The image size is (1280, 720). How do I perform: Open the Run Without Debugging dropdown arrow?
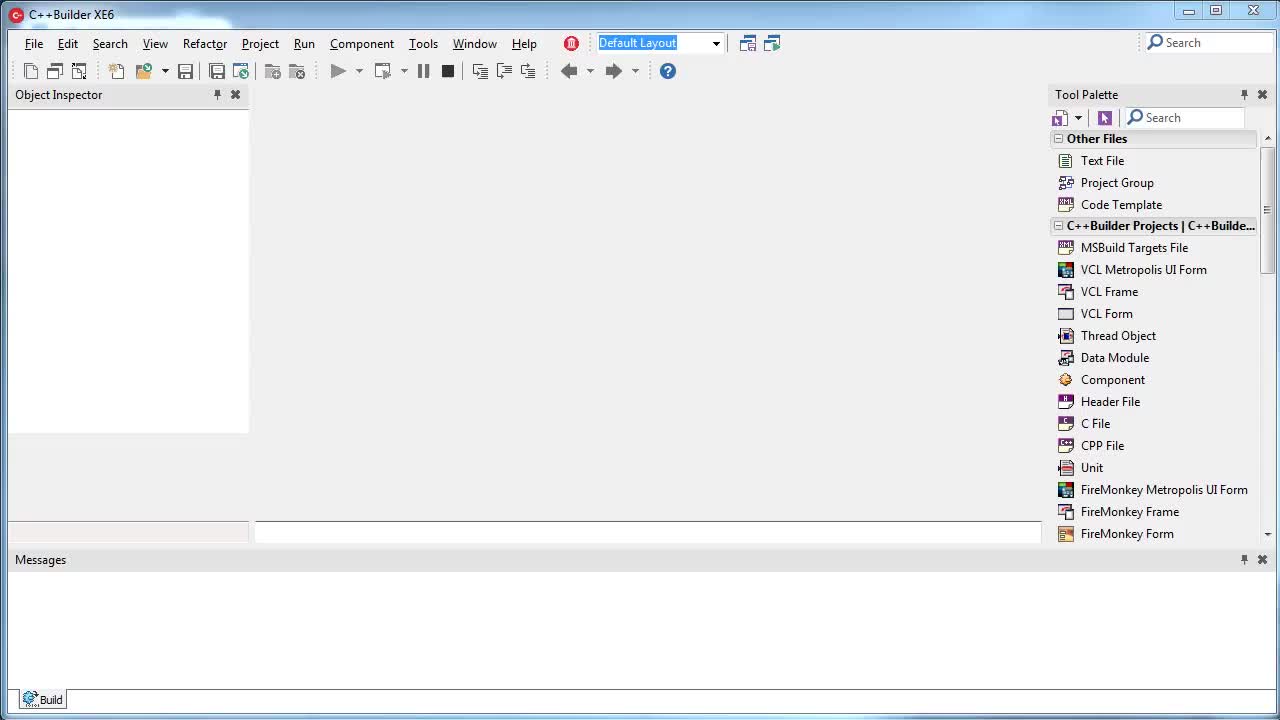tap(404, 71)
